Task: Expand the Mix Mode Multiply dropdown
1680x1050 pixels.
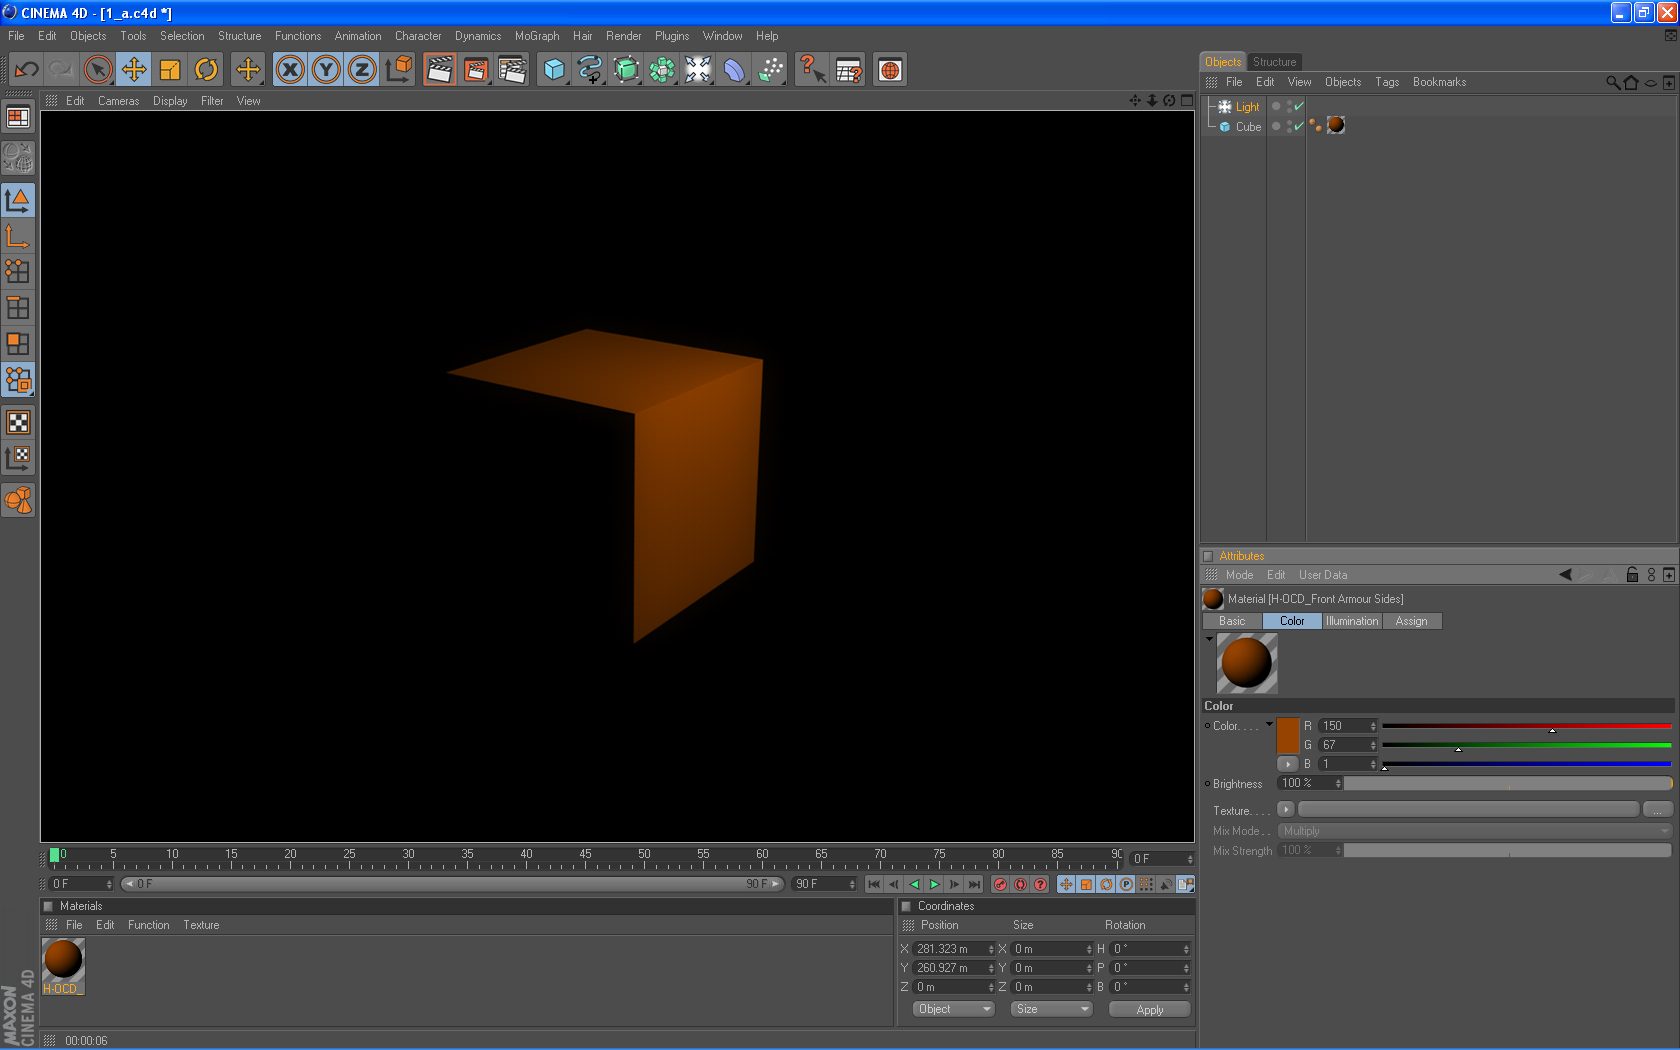Action: (x=1474, y=831)
